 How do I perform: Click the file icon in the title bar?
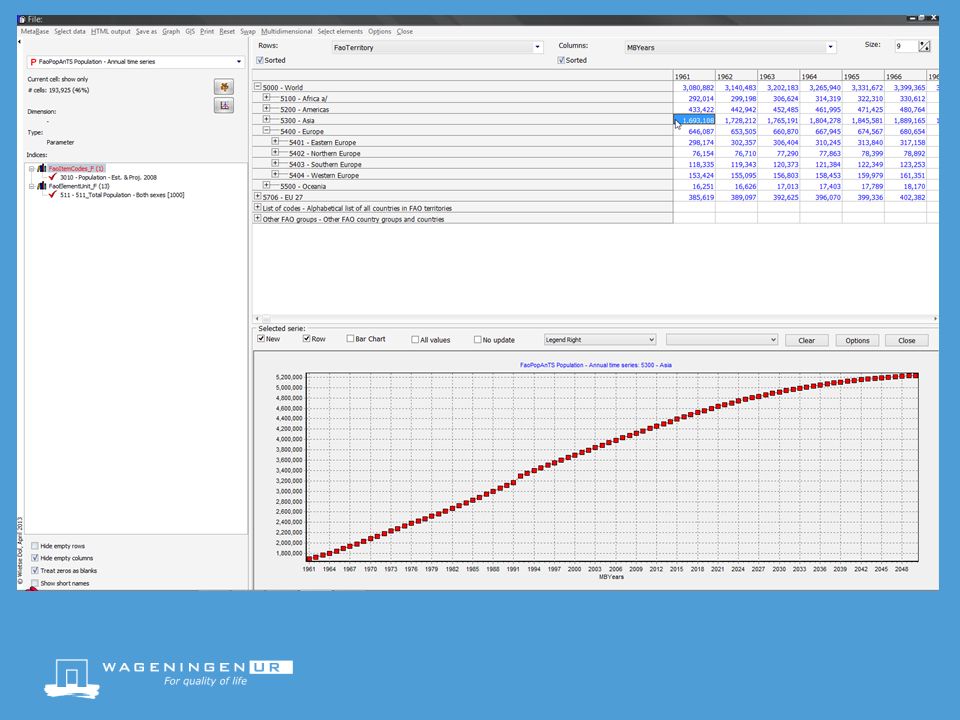click(22, 20)
